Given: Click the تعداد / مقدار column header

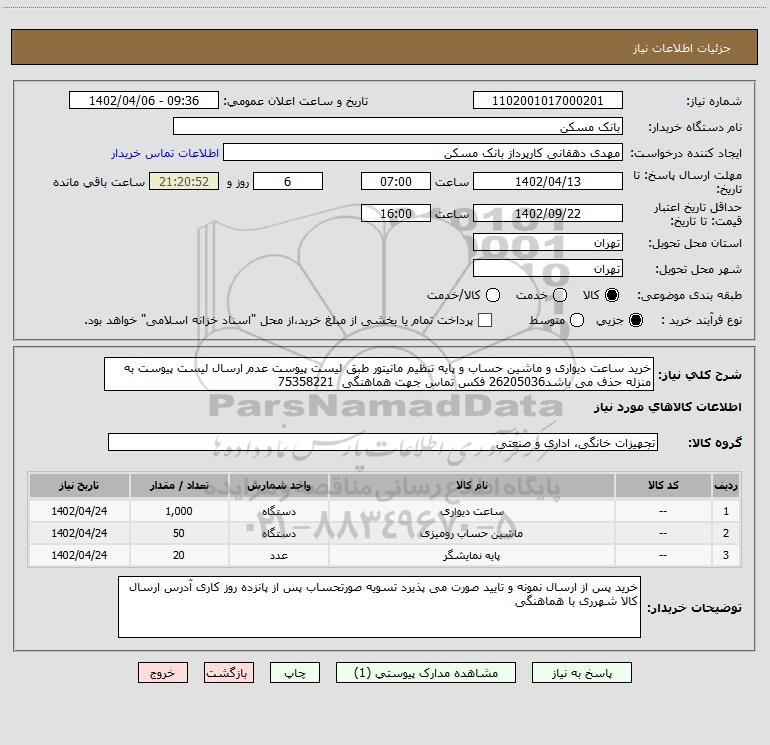Looking at the screenshot, I should [x=179, y=486].
